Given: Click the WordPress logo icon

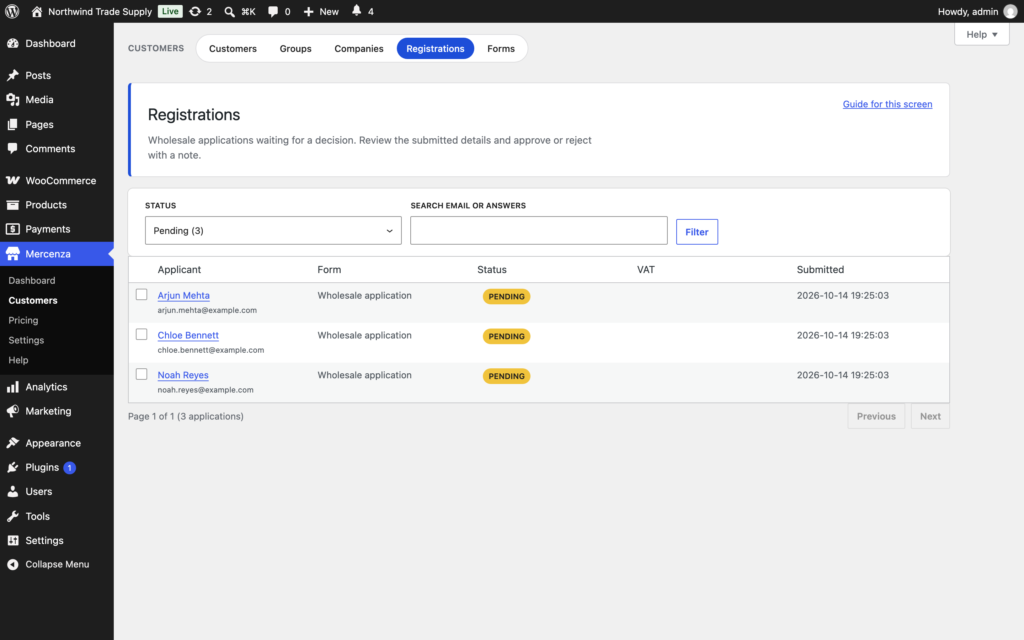Looking at the screenshot, I should click(x=12, y=11).
